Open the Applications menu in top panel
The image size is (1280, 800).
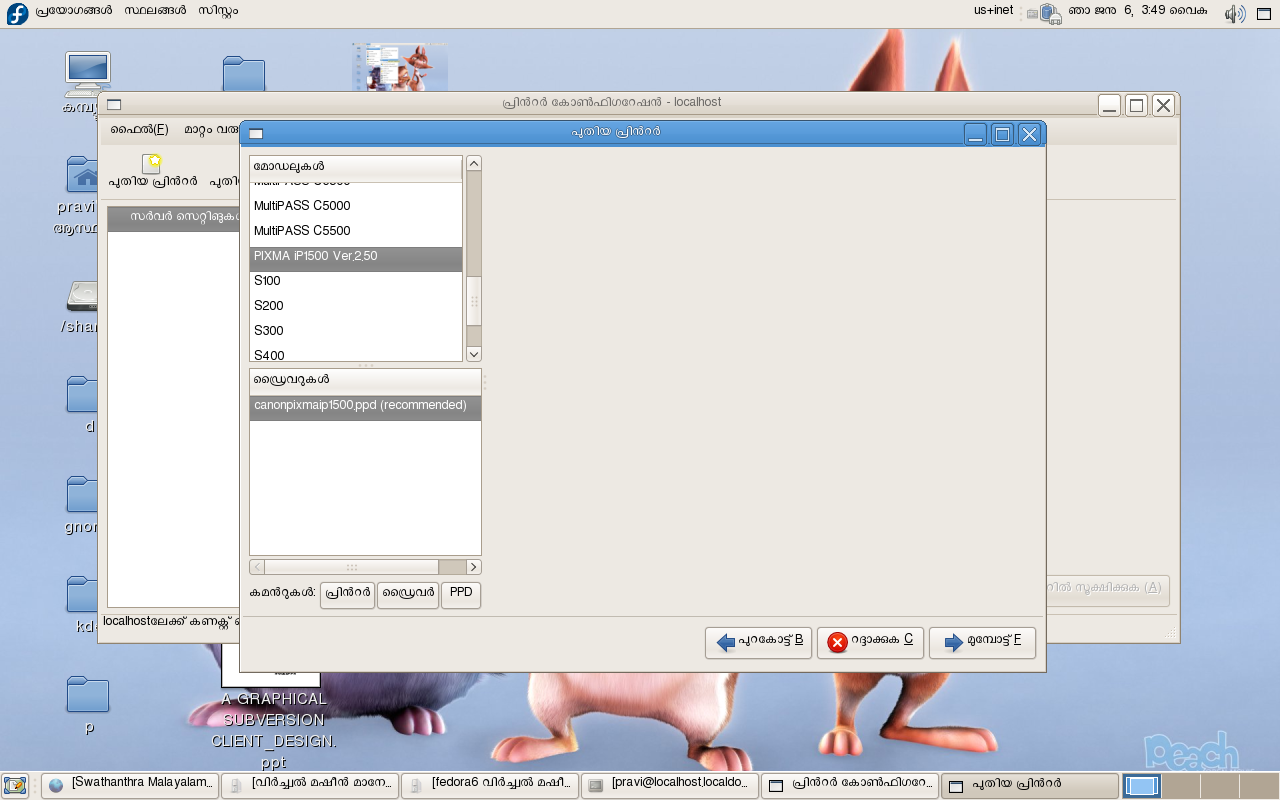(x=73, y=11)
